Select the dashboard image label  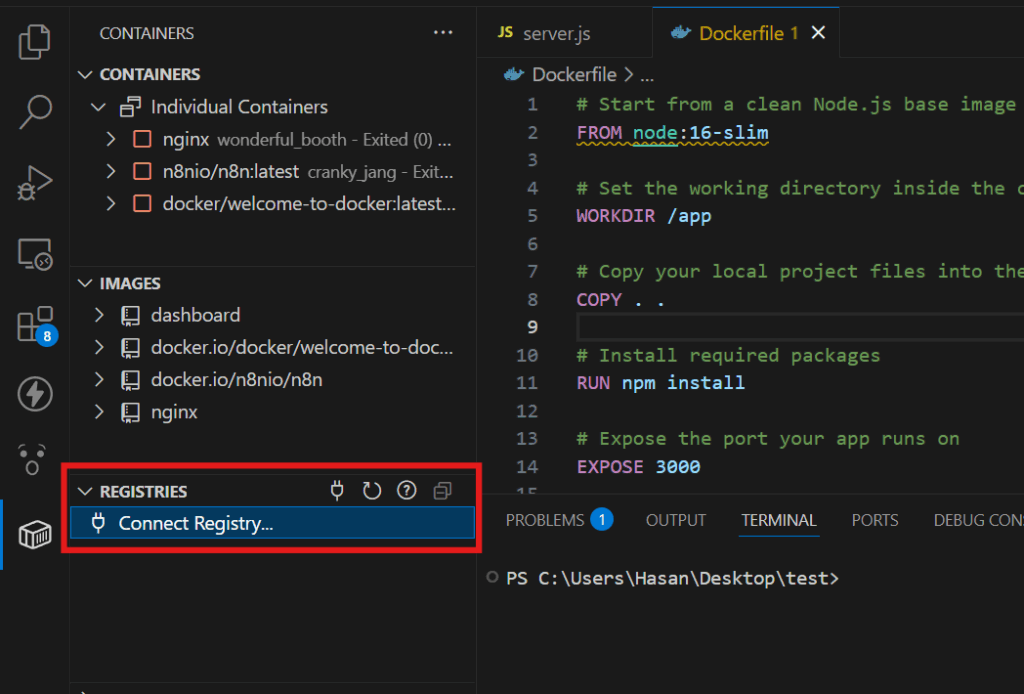[195, 315]
